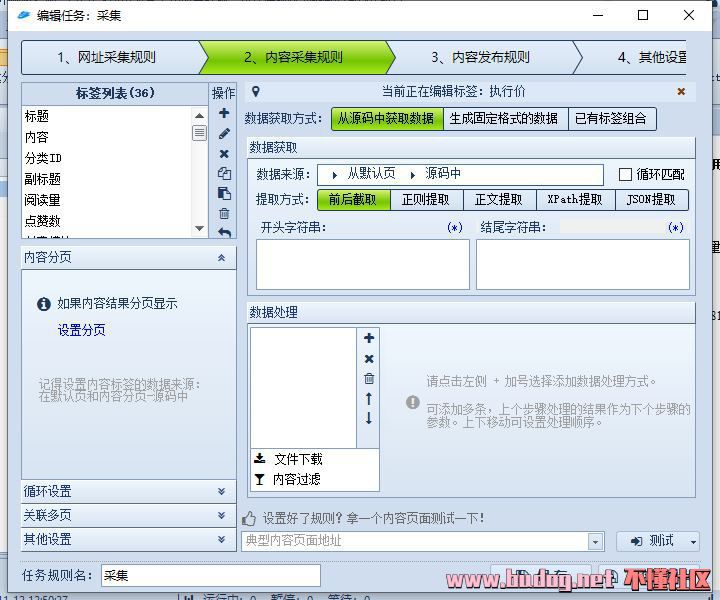Image resolution: width=720 pixels, height=600 pixels.
Task: Move the processing step down with the arrow
Action: (369, 418)
